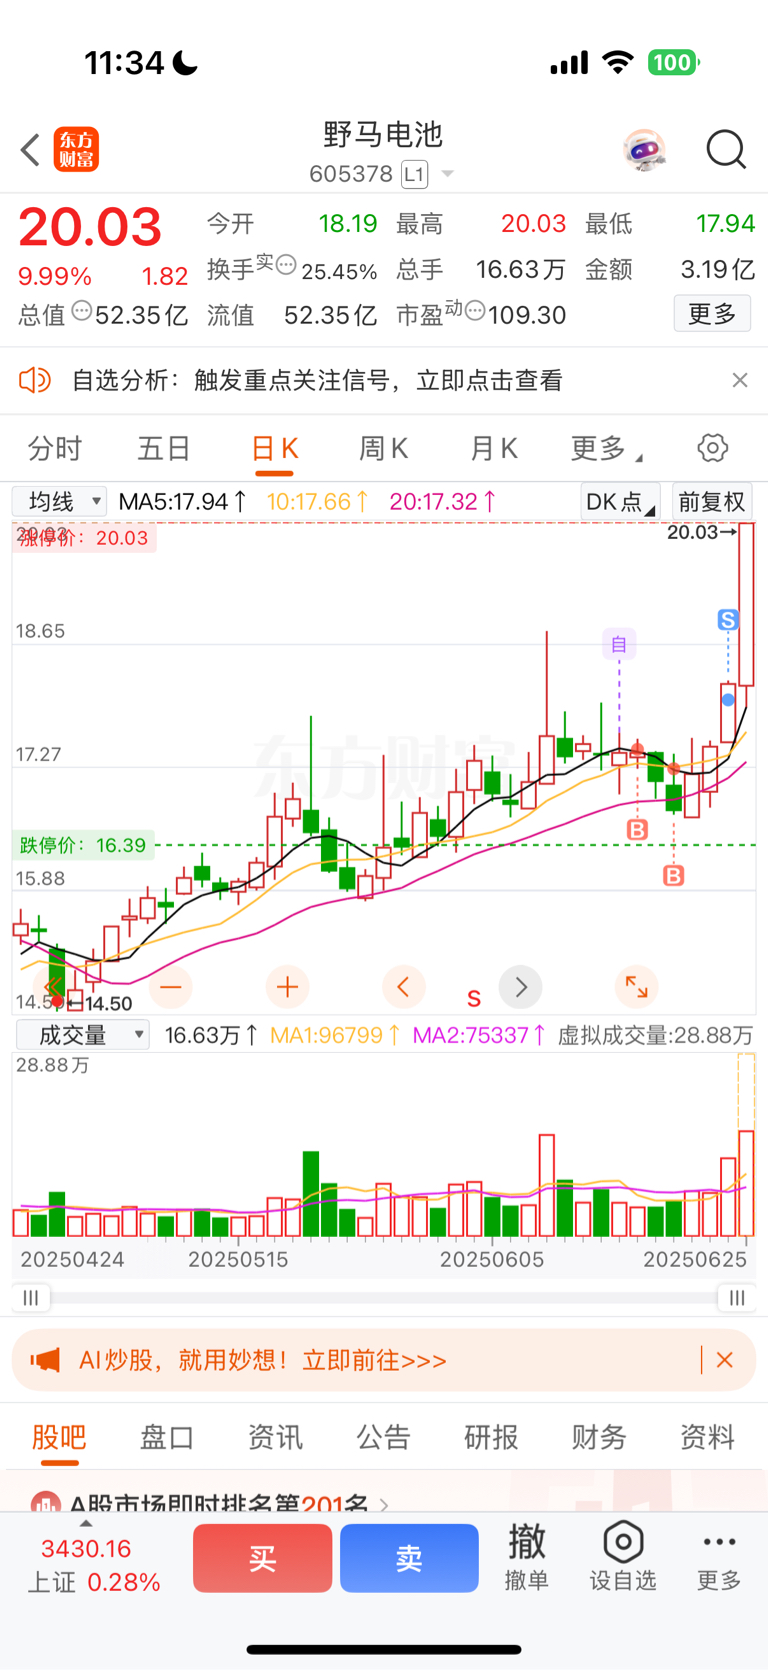Grab right range slider handle
This screenshot has width=768, height=1670.
pos(737,1298)
